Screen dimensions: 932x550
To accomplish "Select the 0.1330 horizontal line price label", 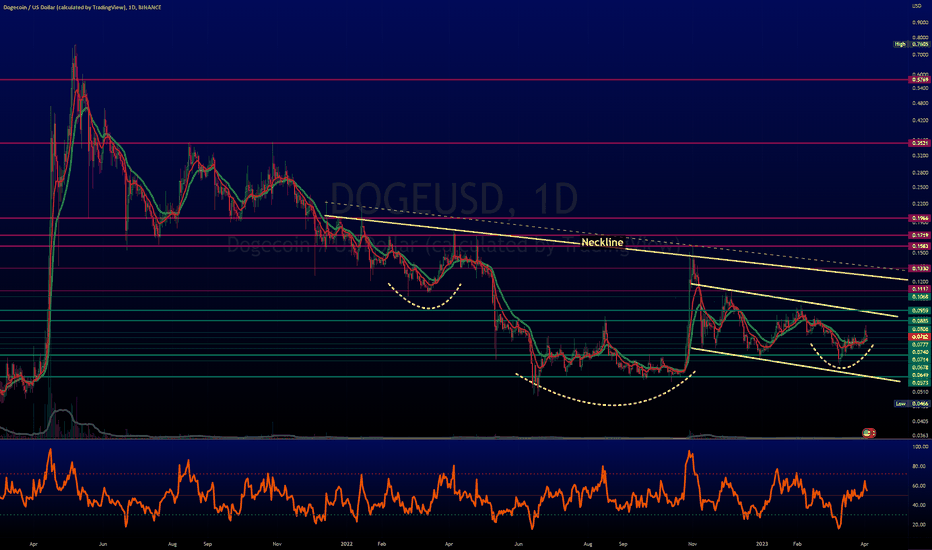I will point(920,268).
